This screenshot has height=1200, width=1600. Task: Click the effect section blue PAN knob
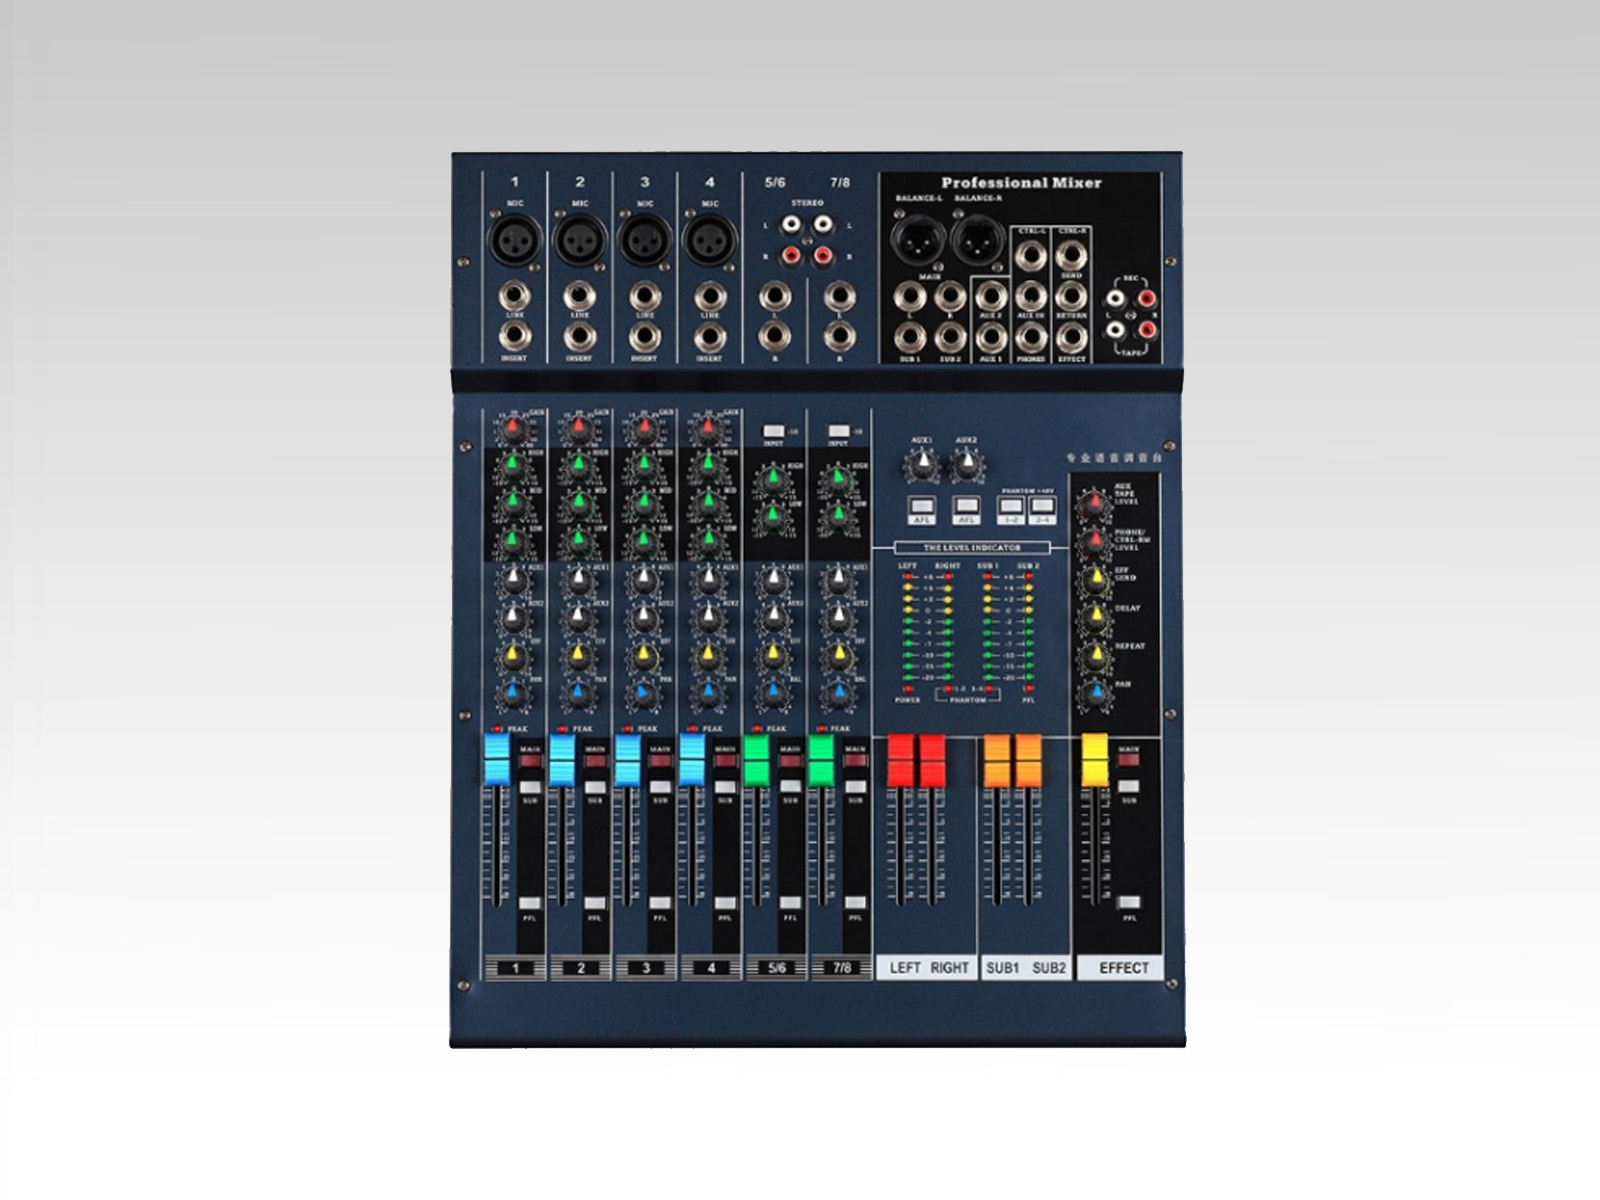click(x=1095, y=693)
